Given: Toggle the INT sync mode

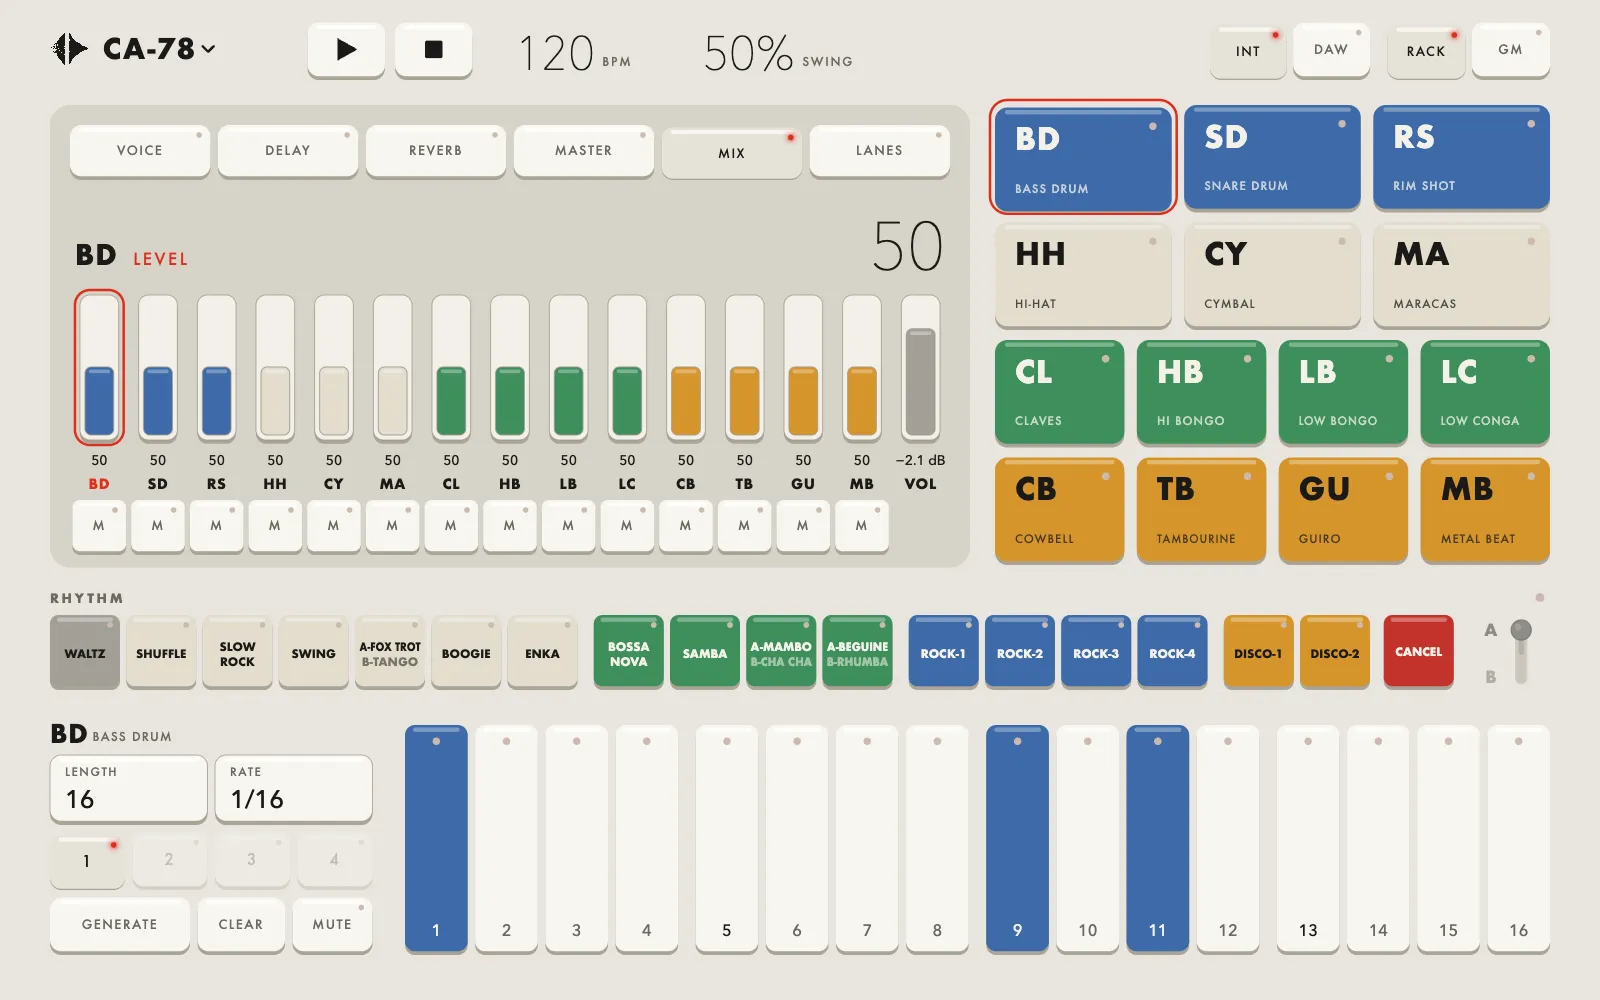Looking at the screenshot, I should (x=1248, y=52).
